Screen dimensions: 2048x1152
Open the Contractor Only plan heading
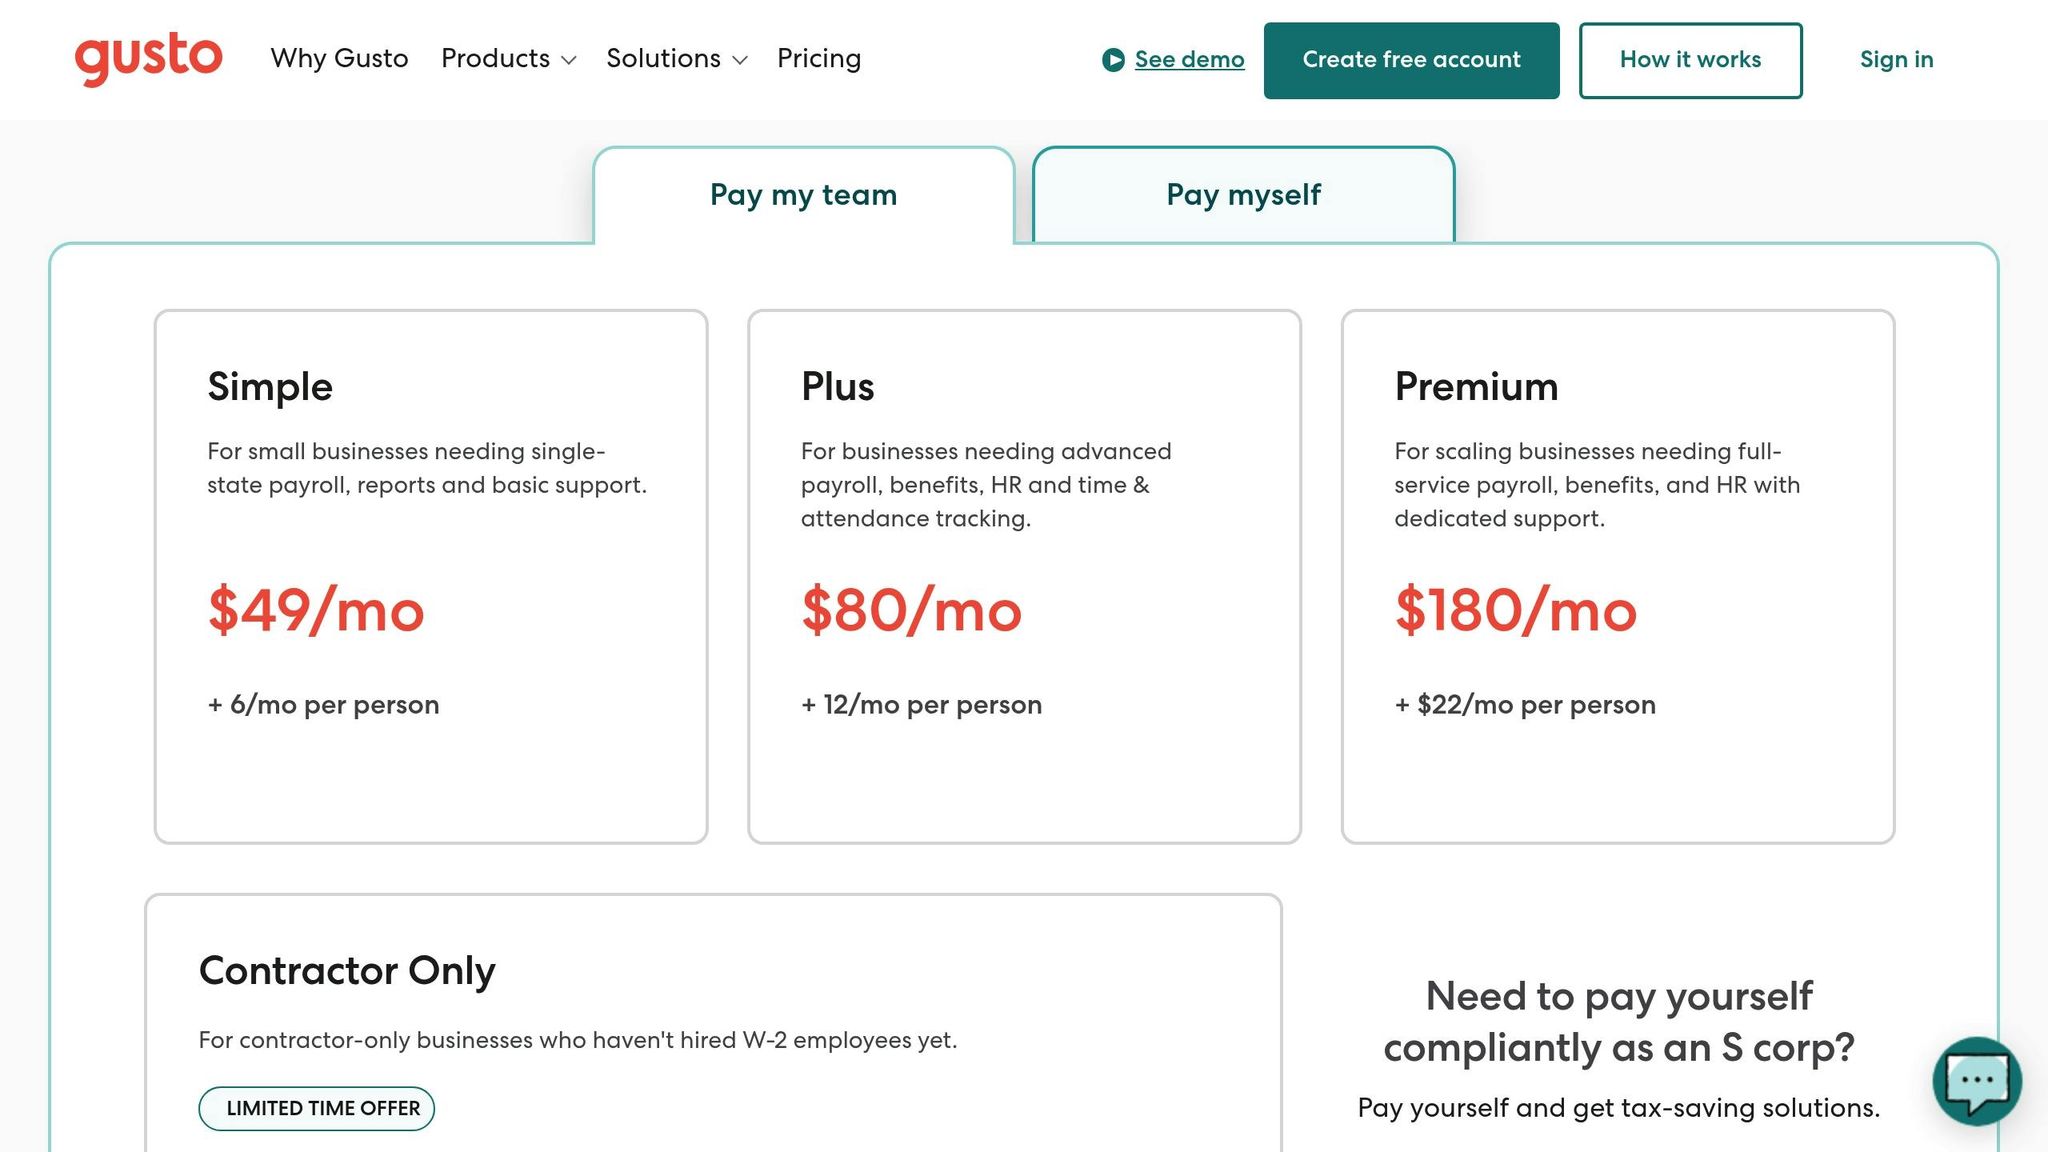[347, 970]
